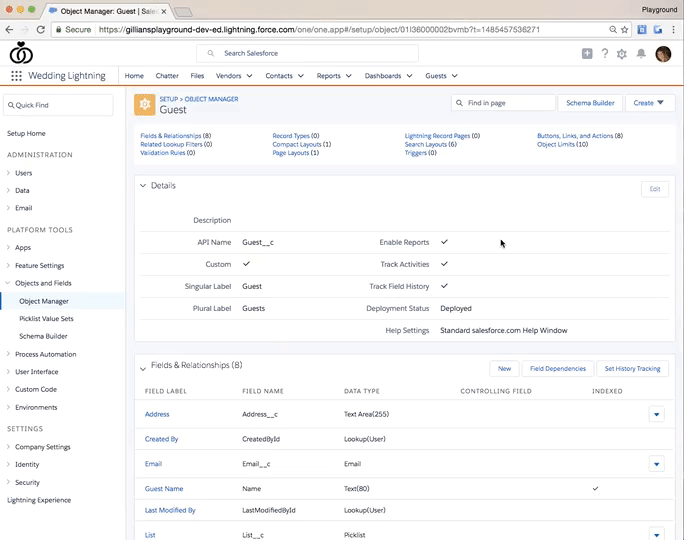Click the save extension icon in toolbar
This screenshot has height=540, width=684.
coord(642,30)
